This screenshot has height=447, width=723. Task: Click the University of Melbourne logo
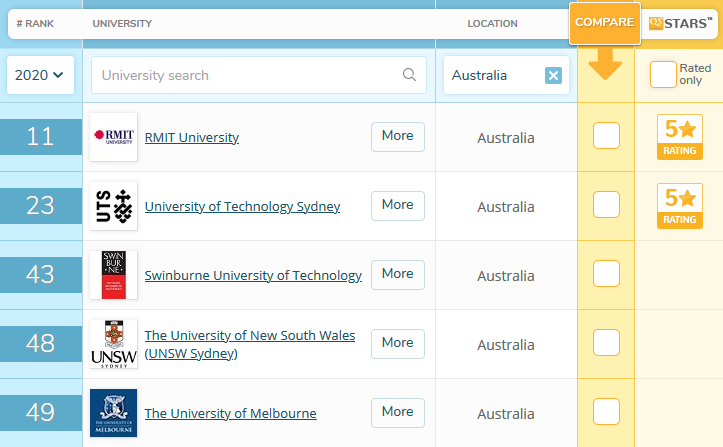click(x=113, y=413)
